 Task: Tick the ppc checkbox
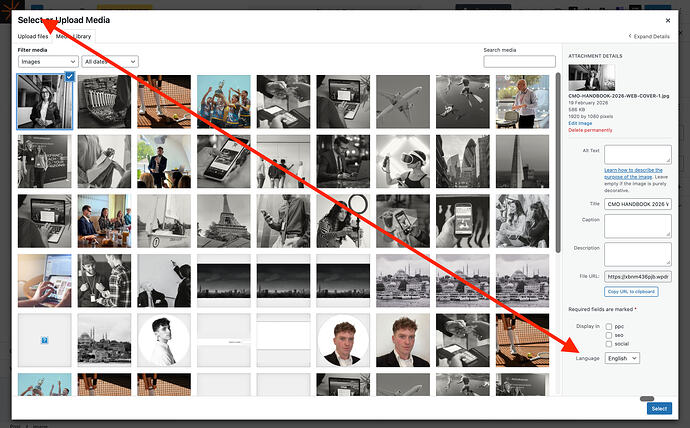pyautogui.click(x=609, y=326)
